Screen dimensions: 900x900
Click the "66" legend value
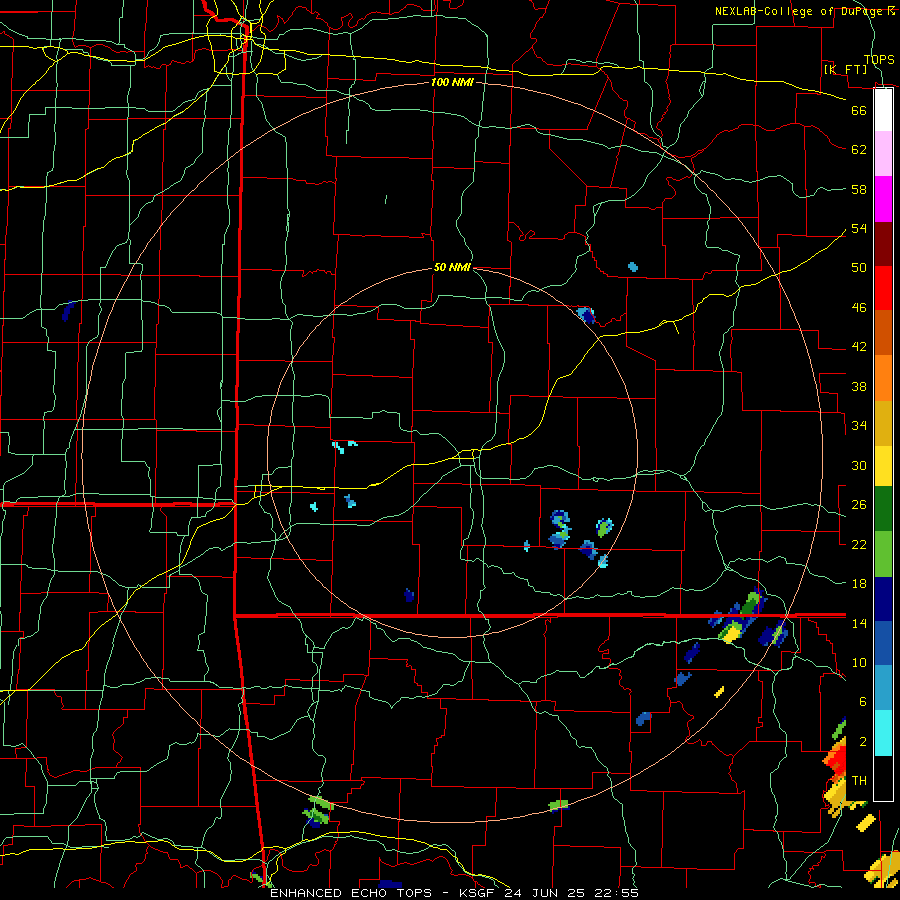click(x=859, y=110)
